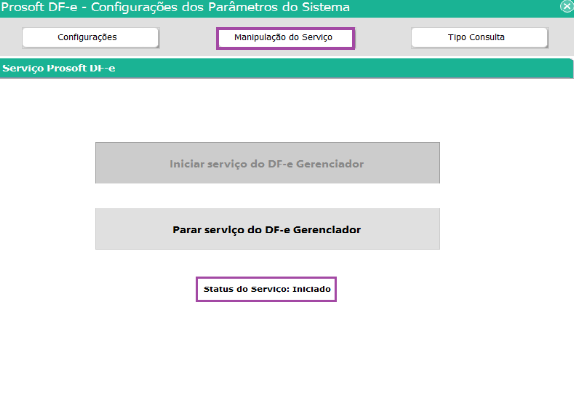Close the Prosoft DF-e window
This screenshot has height=394, width=575.
point(567,6)
